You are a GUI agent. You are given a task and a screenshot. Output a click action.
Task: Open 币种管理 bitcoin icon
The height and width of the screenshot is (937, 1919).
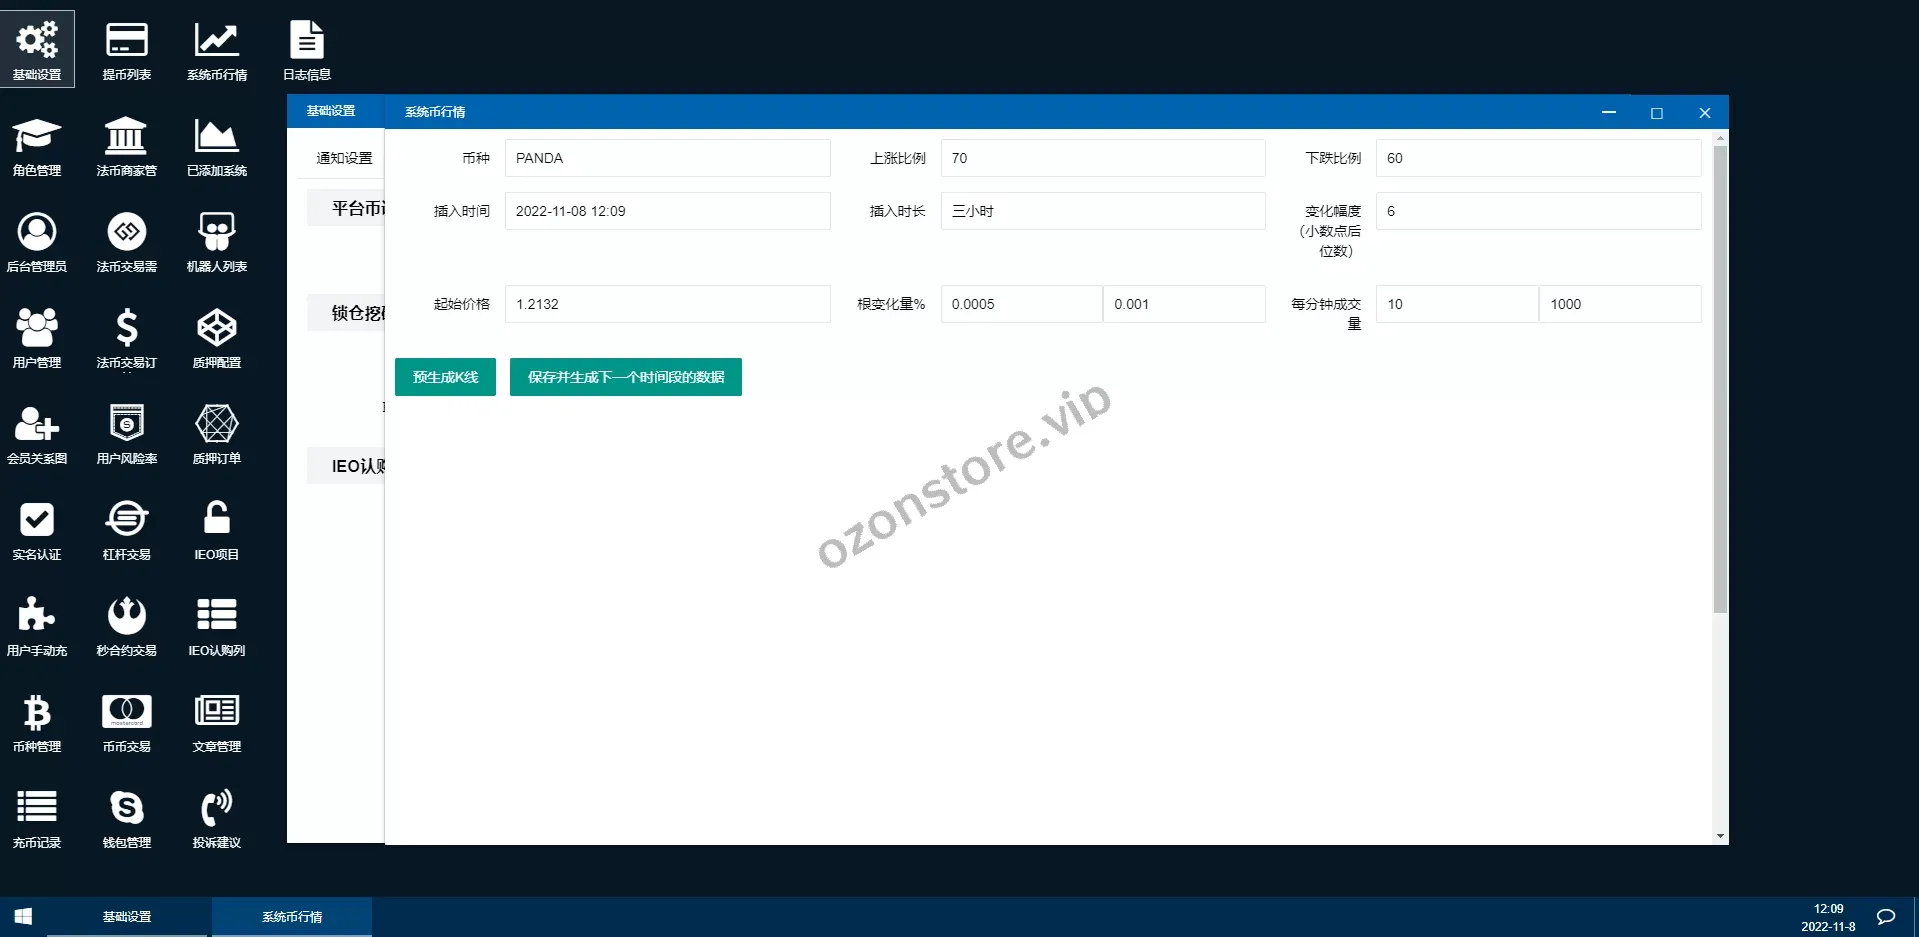pyautogui.click(x=37, y=721)
